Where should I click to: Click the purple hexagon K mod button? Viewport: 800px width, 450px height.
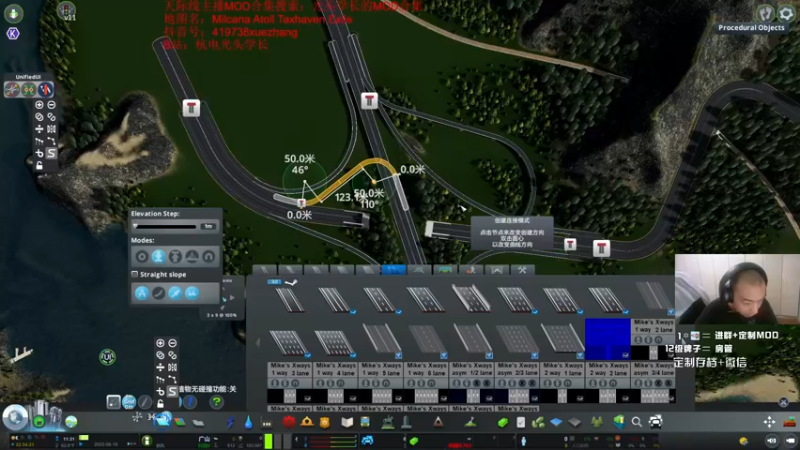click(x=13, y=34)
